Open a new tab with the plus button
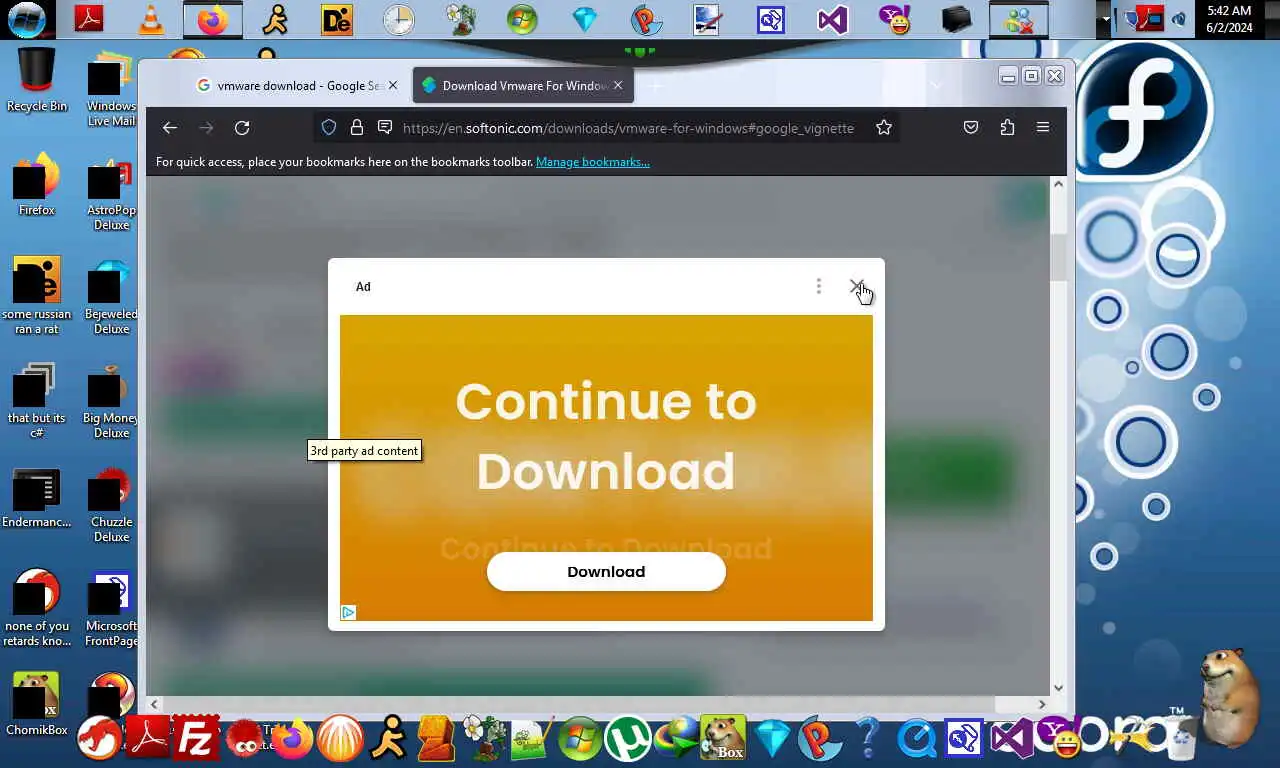This screenshot has height=768, width=1280. coord(655,86)
